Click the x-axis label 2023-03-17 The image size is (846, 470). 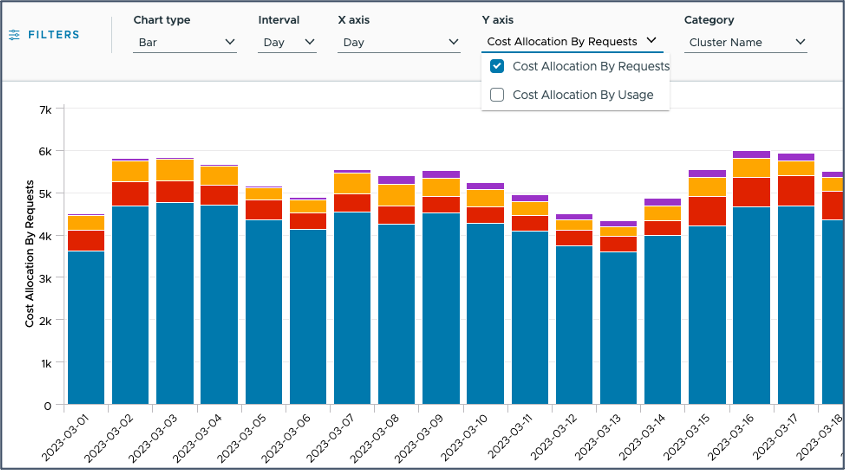(775, 438)
